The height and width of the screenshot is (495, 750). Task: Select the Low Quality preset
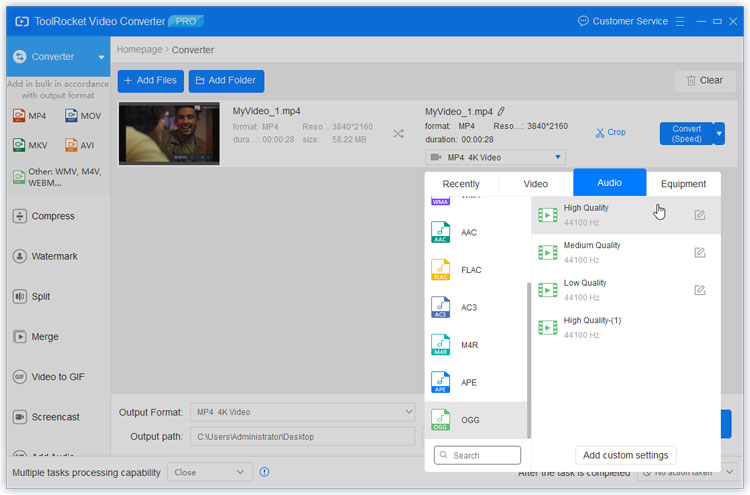click(x=626, y=290)
